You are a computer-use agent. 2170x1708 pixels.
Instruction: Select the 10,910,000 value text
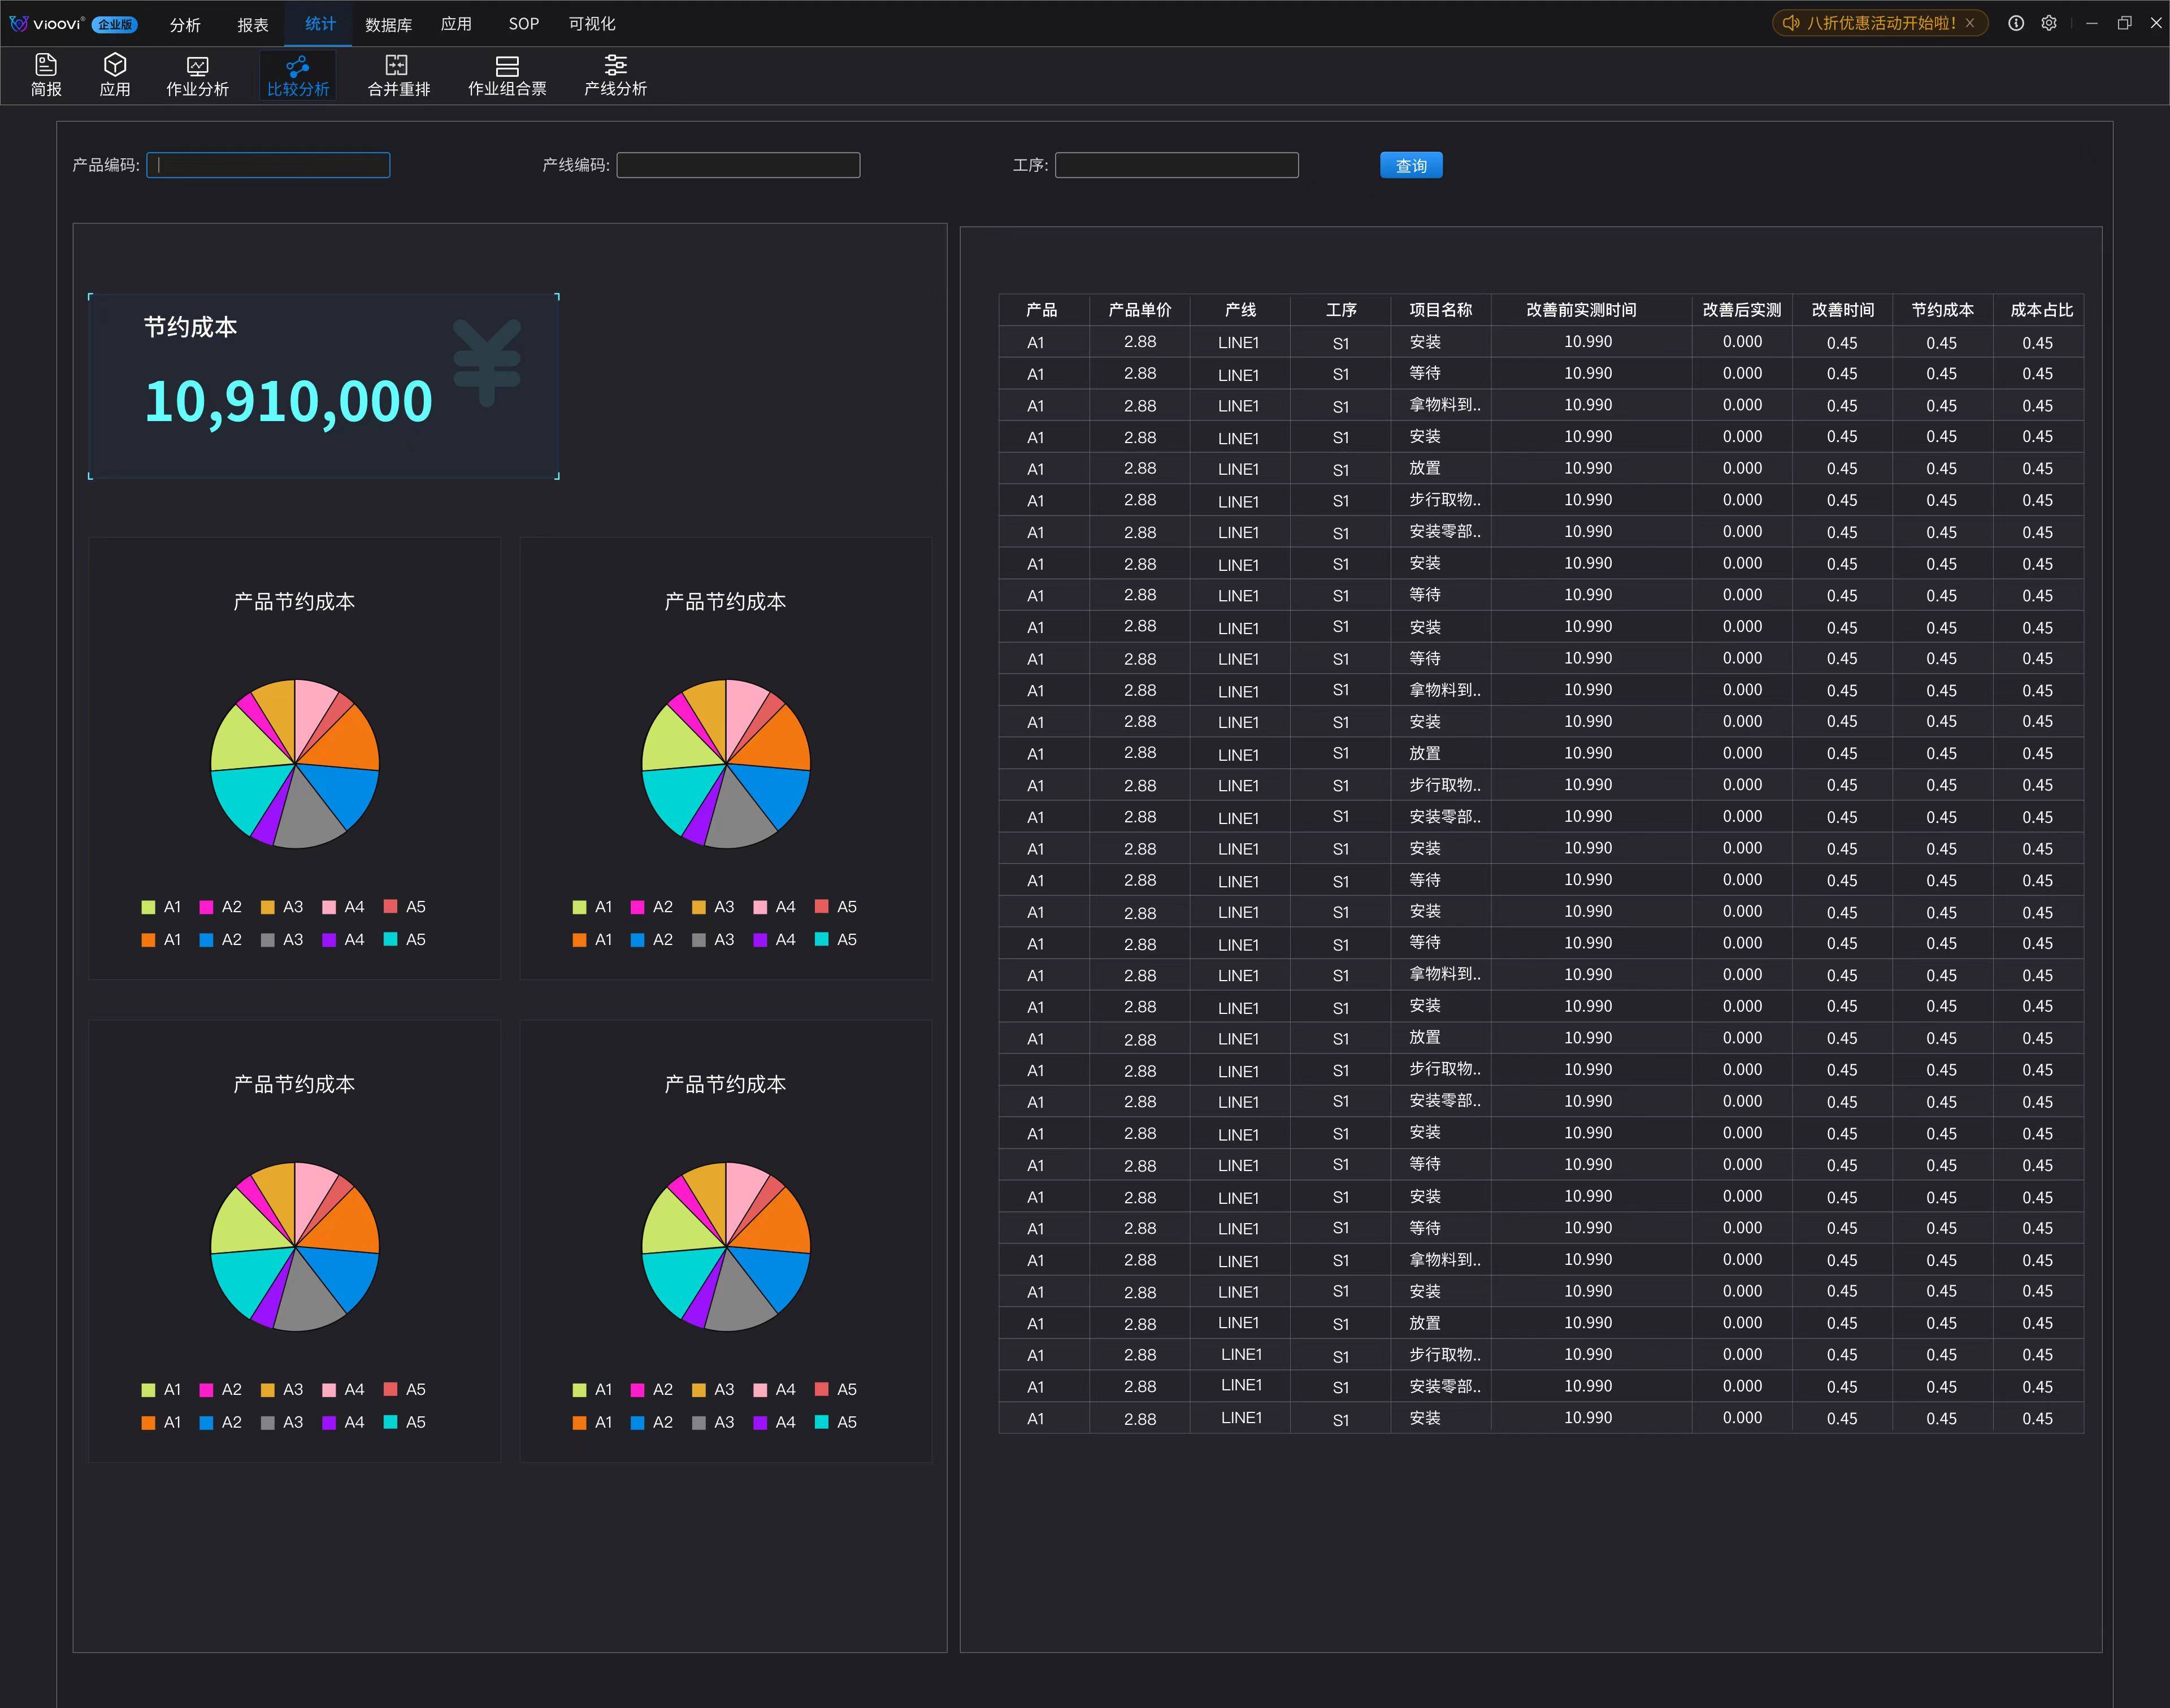coord(289,402)
